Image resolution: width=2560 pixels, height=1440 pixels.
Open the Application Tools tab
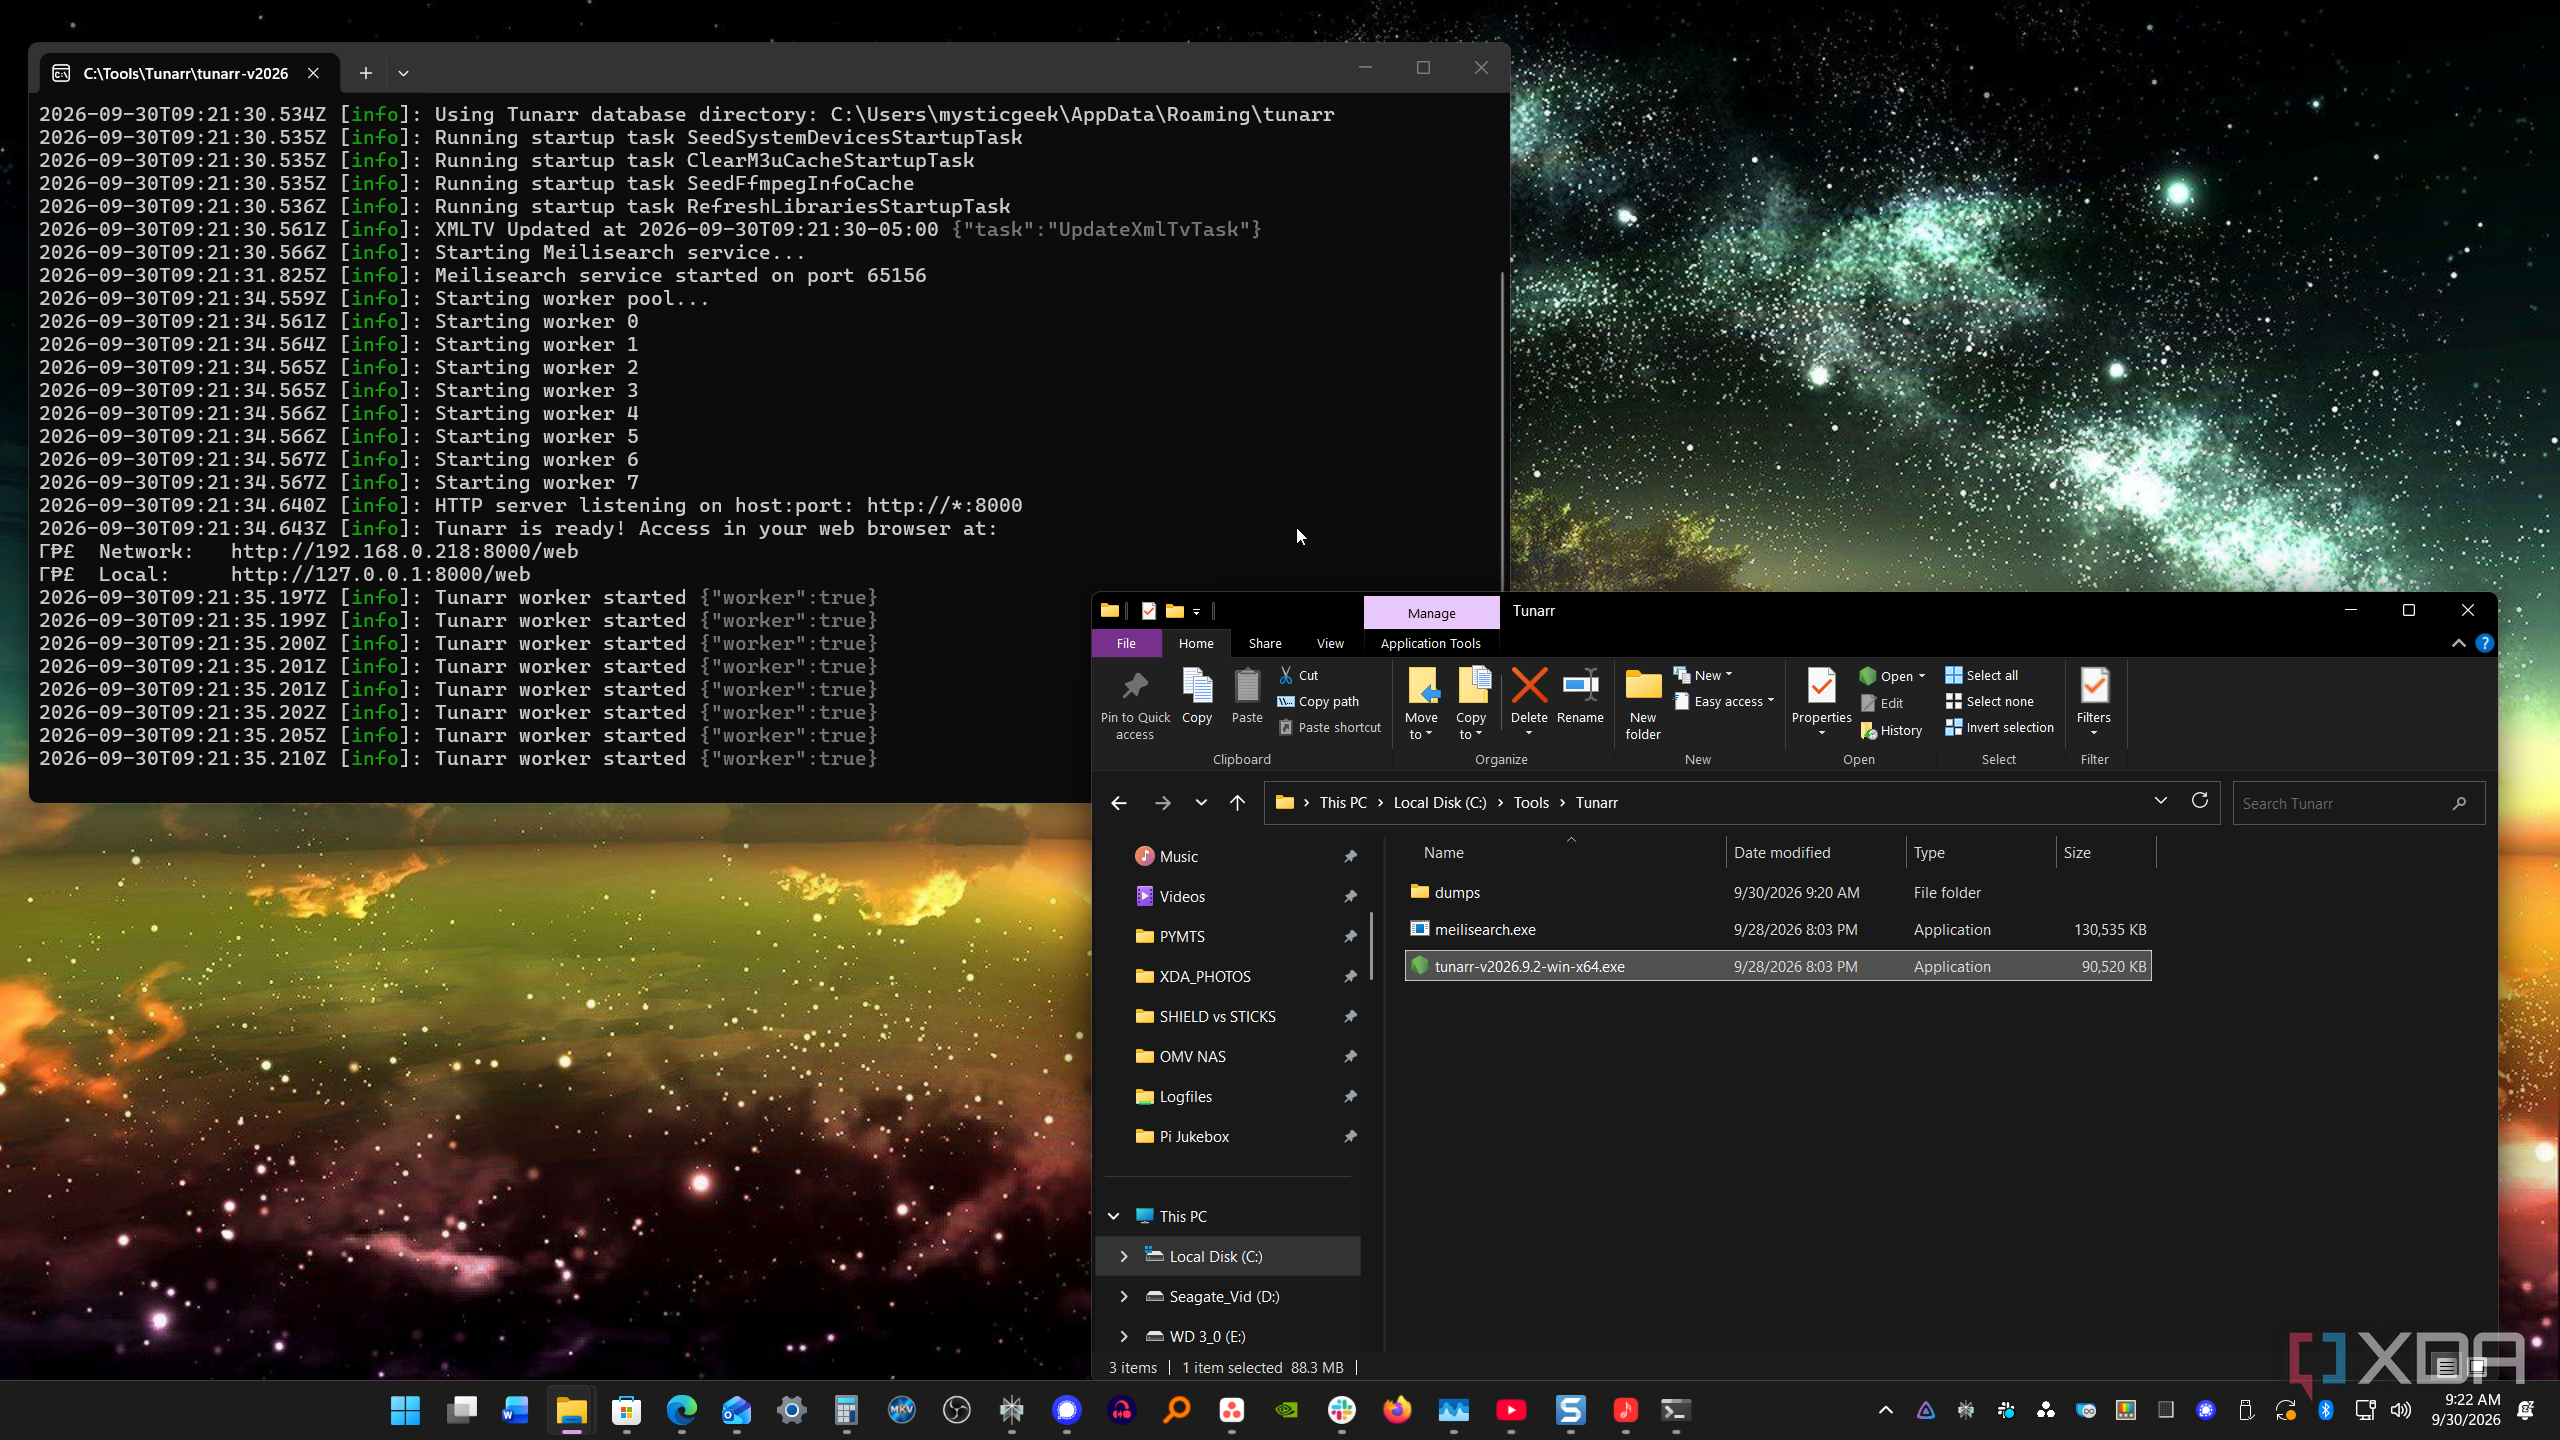(x=1430, y=644)
